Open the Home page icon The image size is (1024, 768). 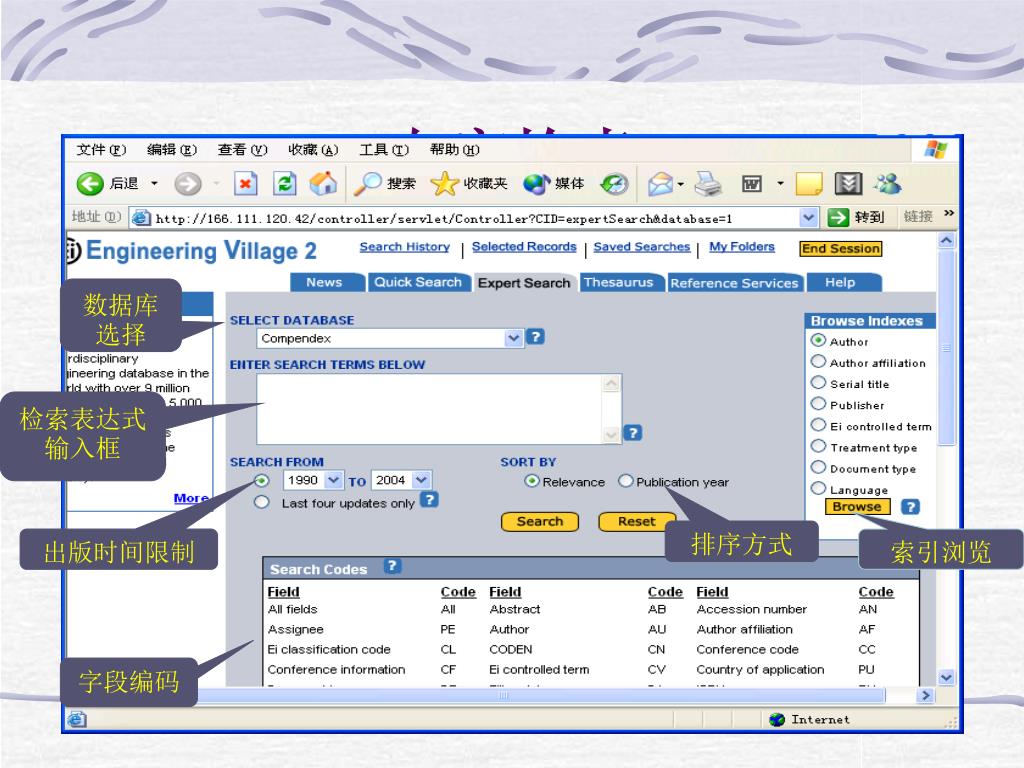[323, 184]
